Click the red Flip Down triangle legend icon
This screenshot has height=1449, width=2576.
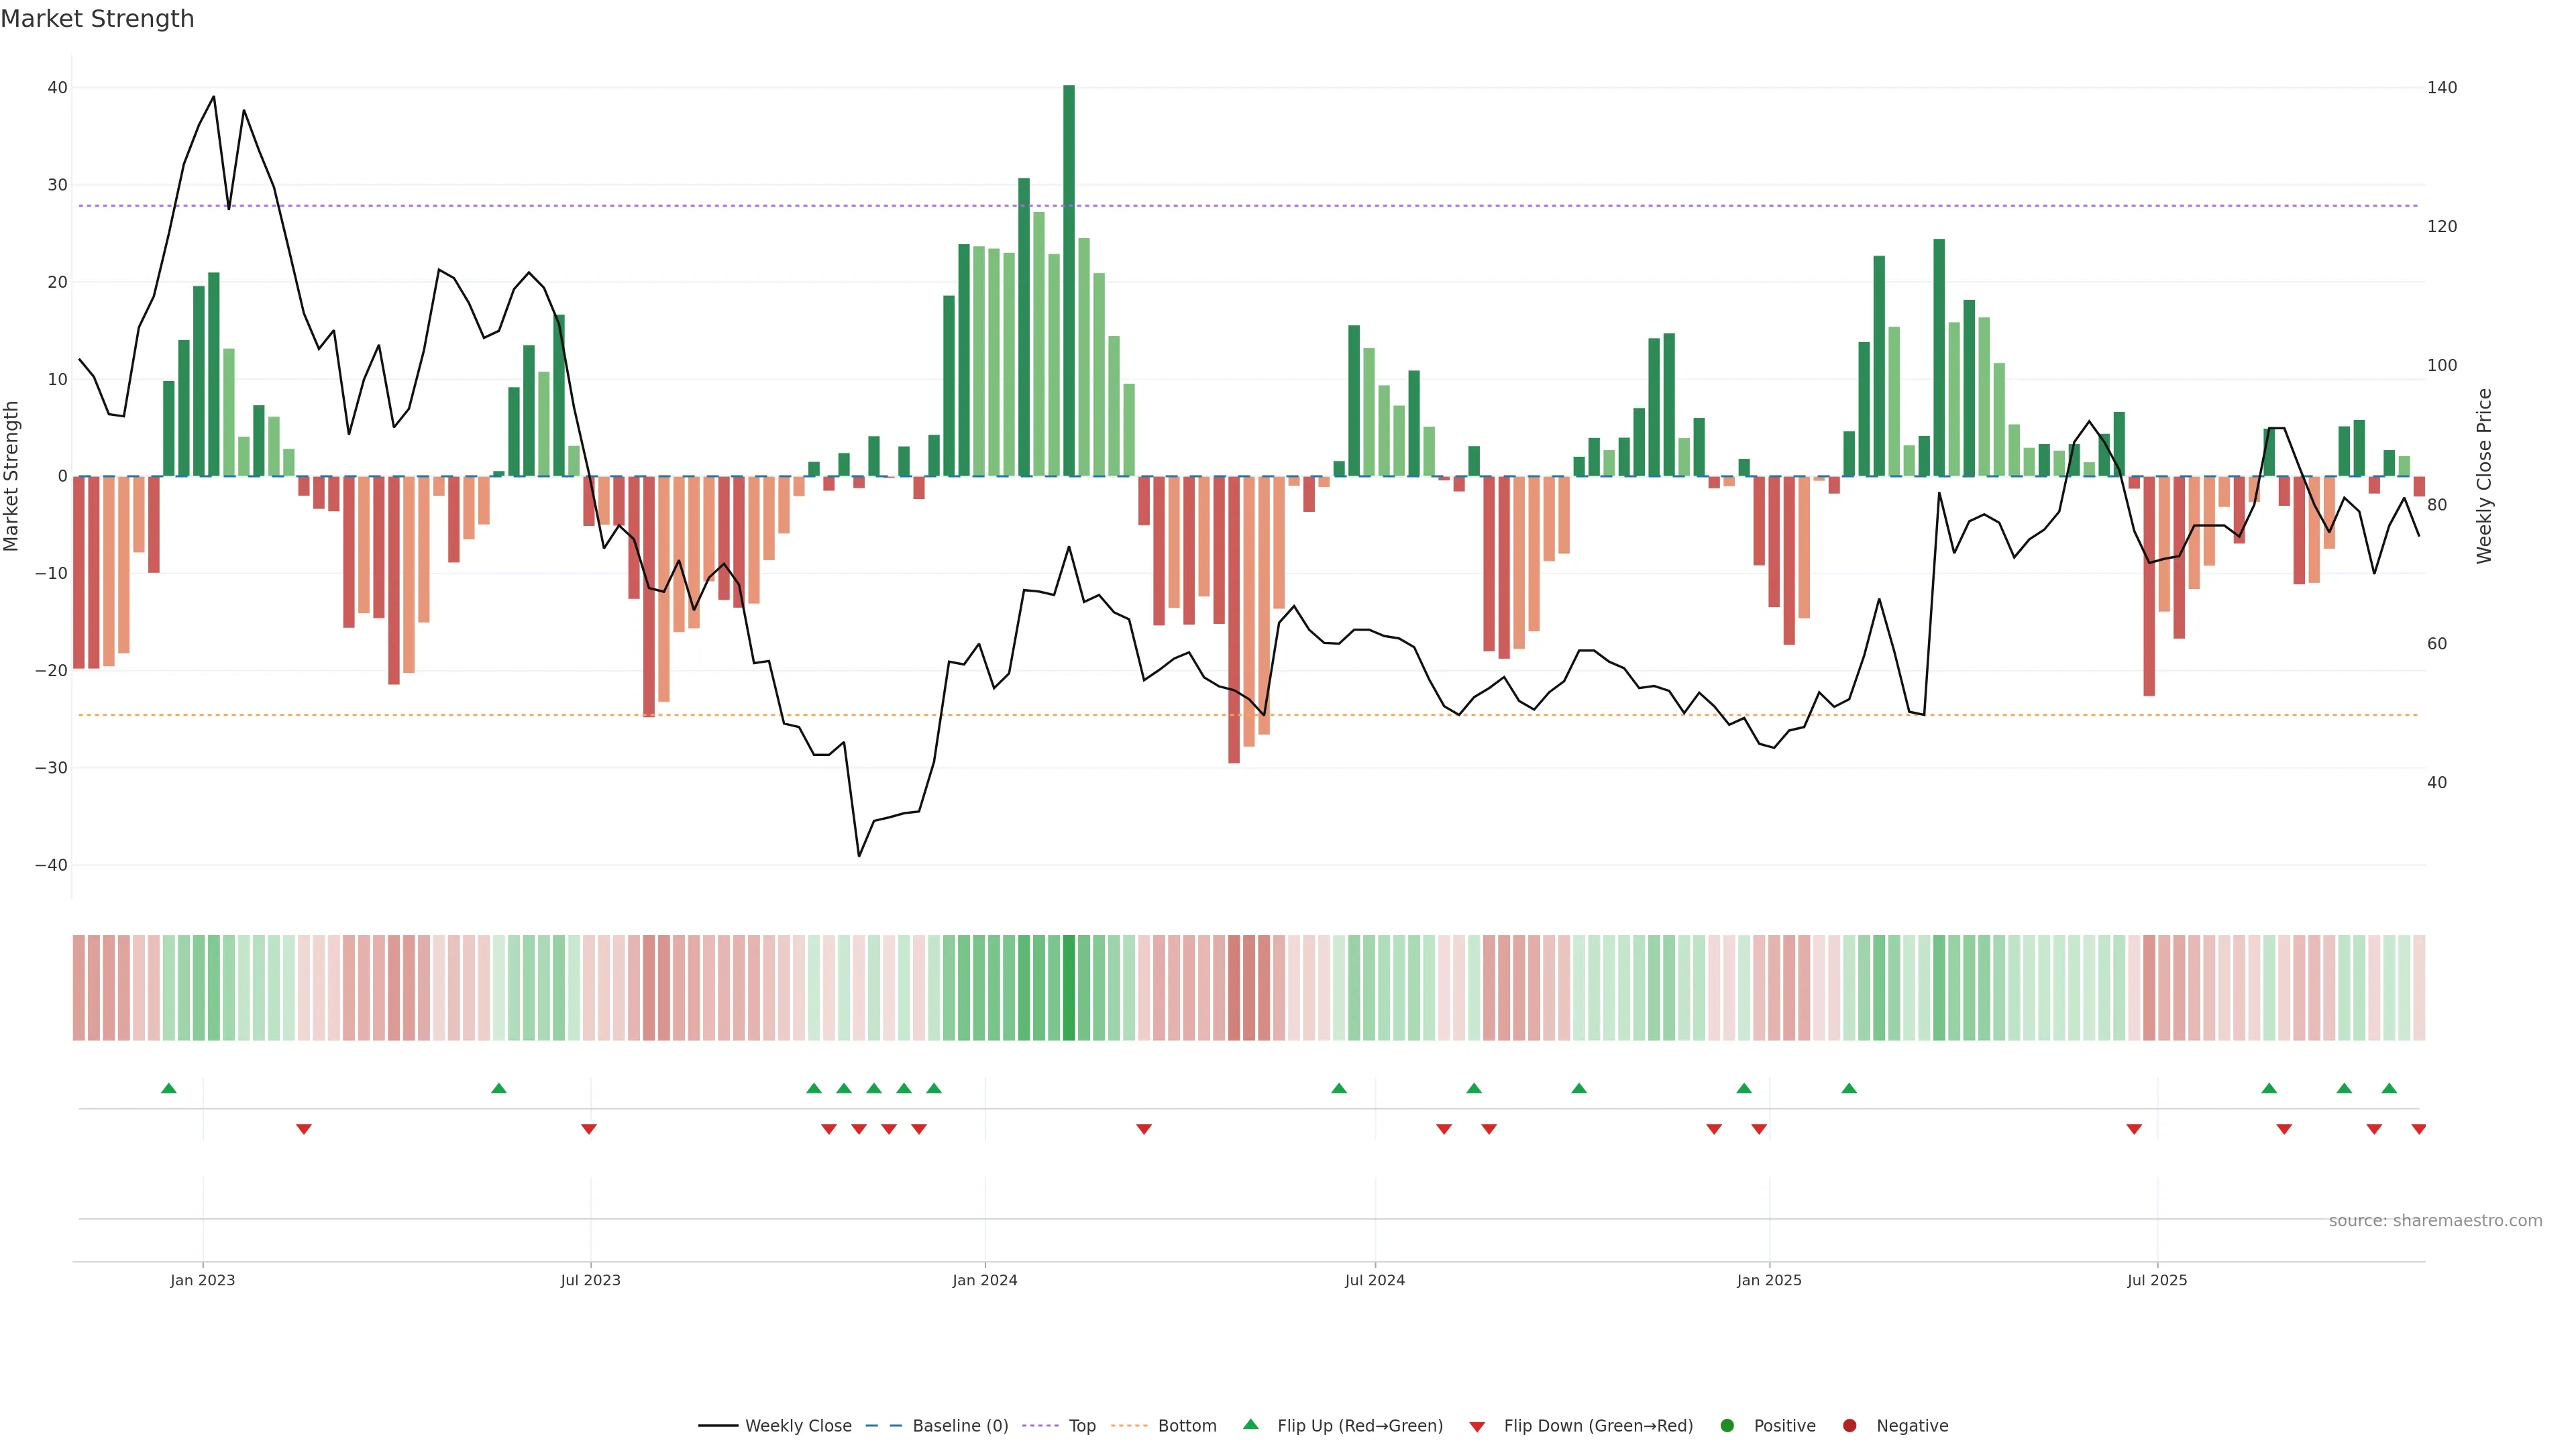click(1477, 1426)
